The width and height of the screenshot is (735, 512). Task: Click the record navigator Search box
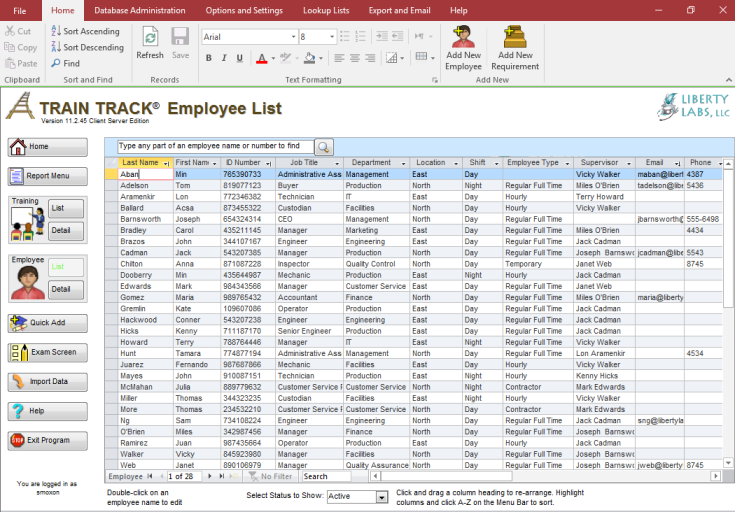tap(327, 476)
